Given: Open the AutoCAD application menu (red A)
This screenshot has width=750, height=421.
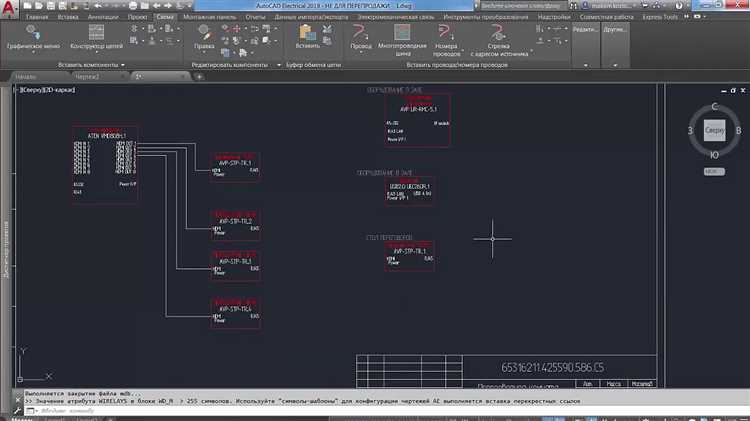Looking at the screenshot, I should 8,9.
